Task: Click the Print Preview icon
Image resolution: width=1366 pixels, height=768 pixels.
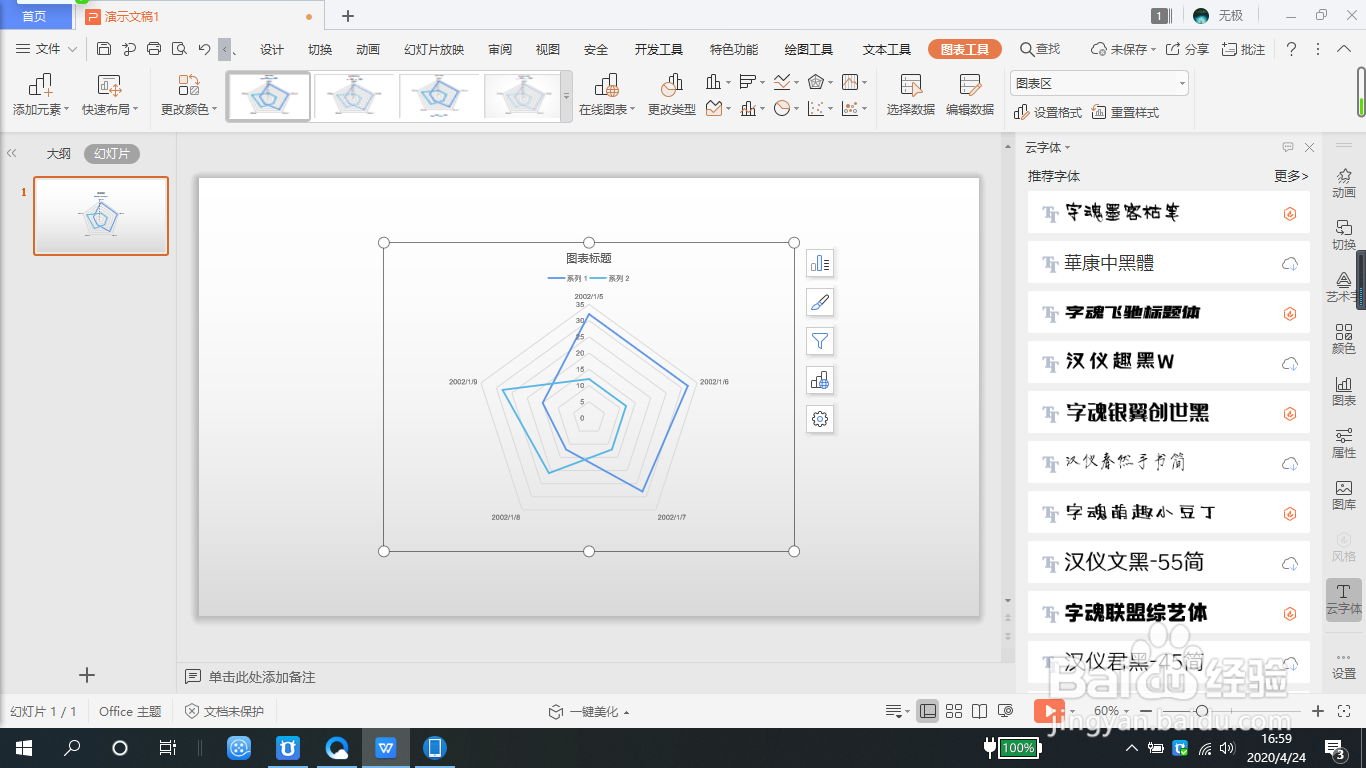Action: (179, 49)
